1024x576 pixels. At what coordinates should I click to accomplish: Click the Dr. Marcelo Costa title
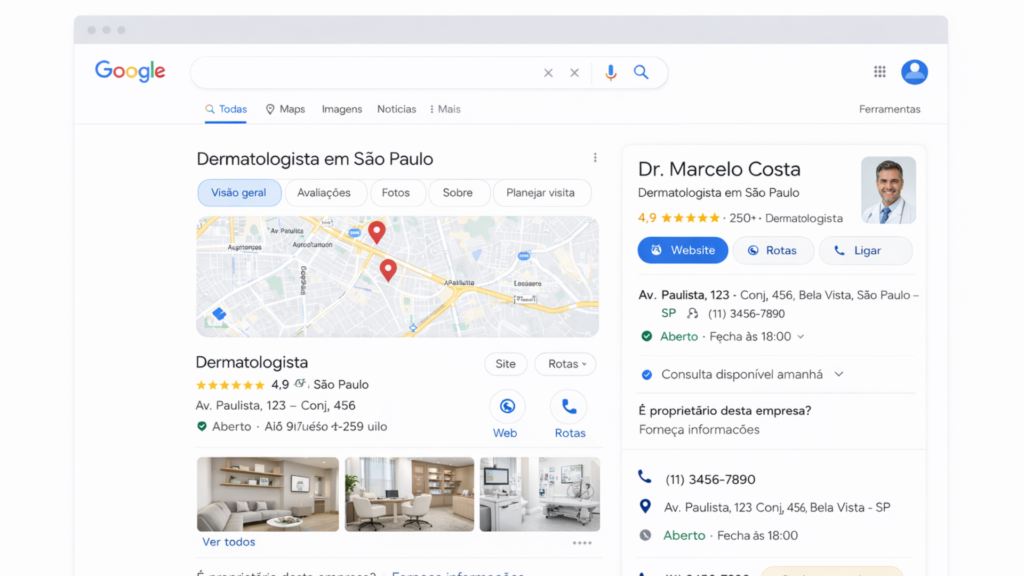719,169
